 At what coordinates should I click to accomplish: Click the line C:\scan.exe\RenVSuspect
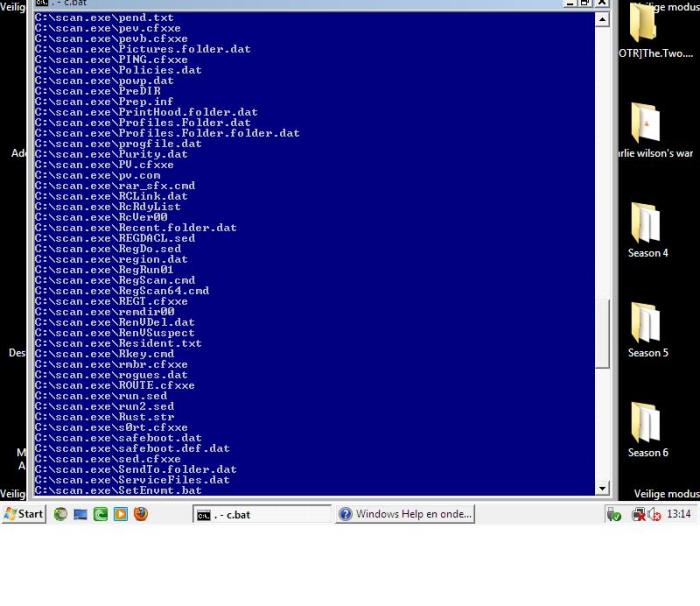115,333
